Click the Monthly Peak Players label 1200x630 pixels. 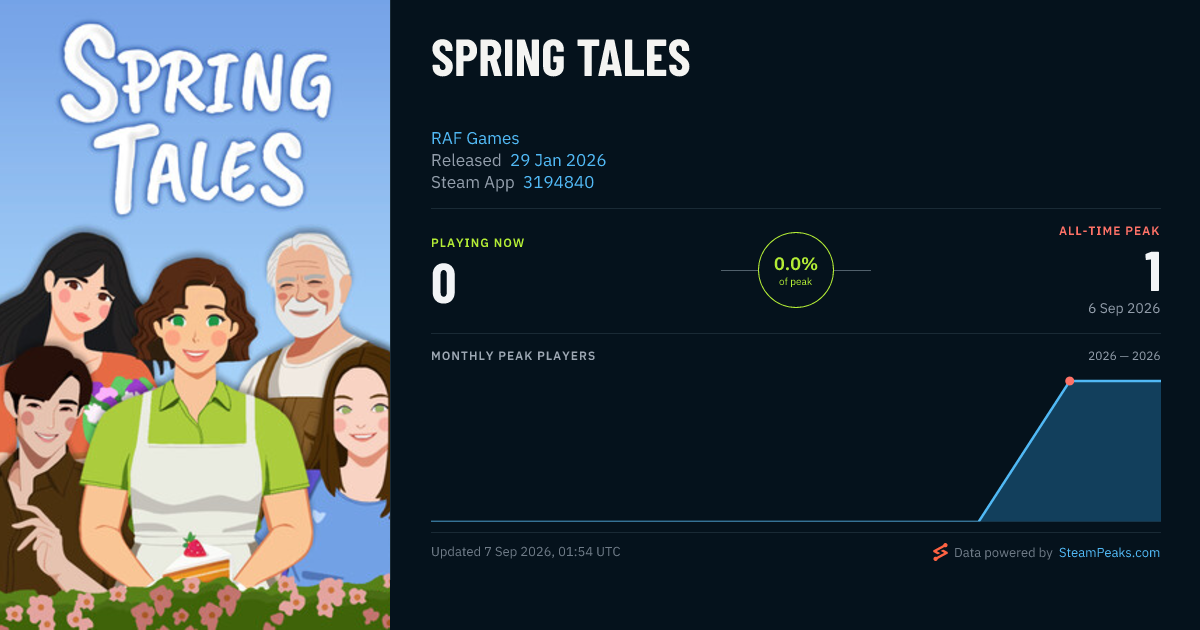click(x=513, y=356)
